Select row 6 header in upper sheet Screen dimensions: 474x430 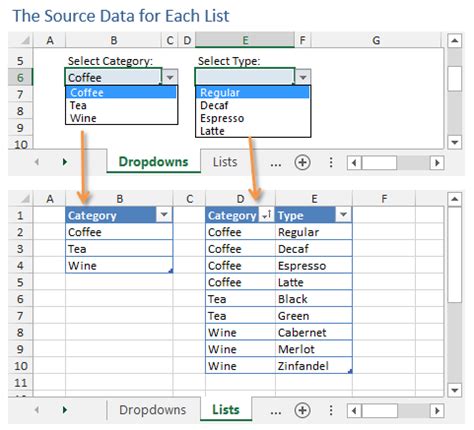[x=20, y=77]
